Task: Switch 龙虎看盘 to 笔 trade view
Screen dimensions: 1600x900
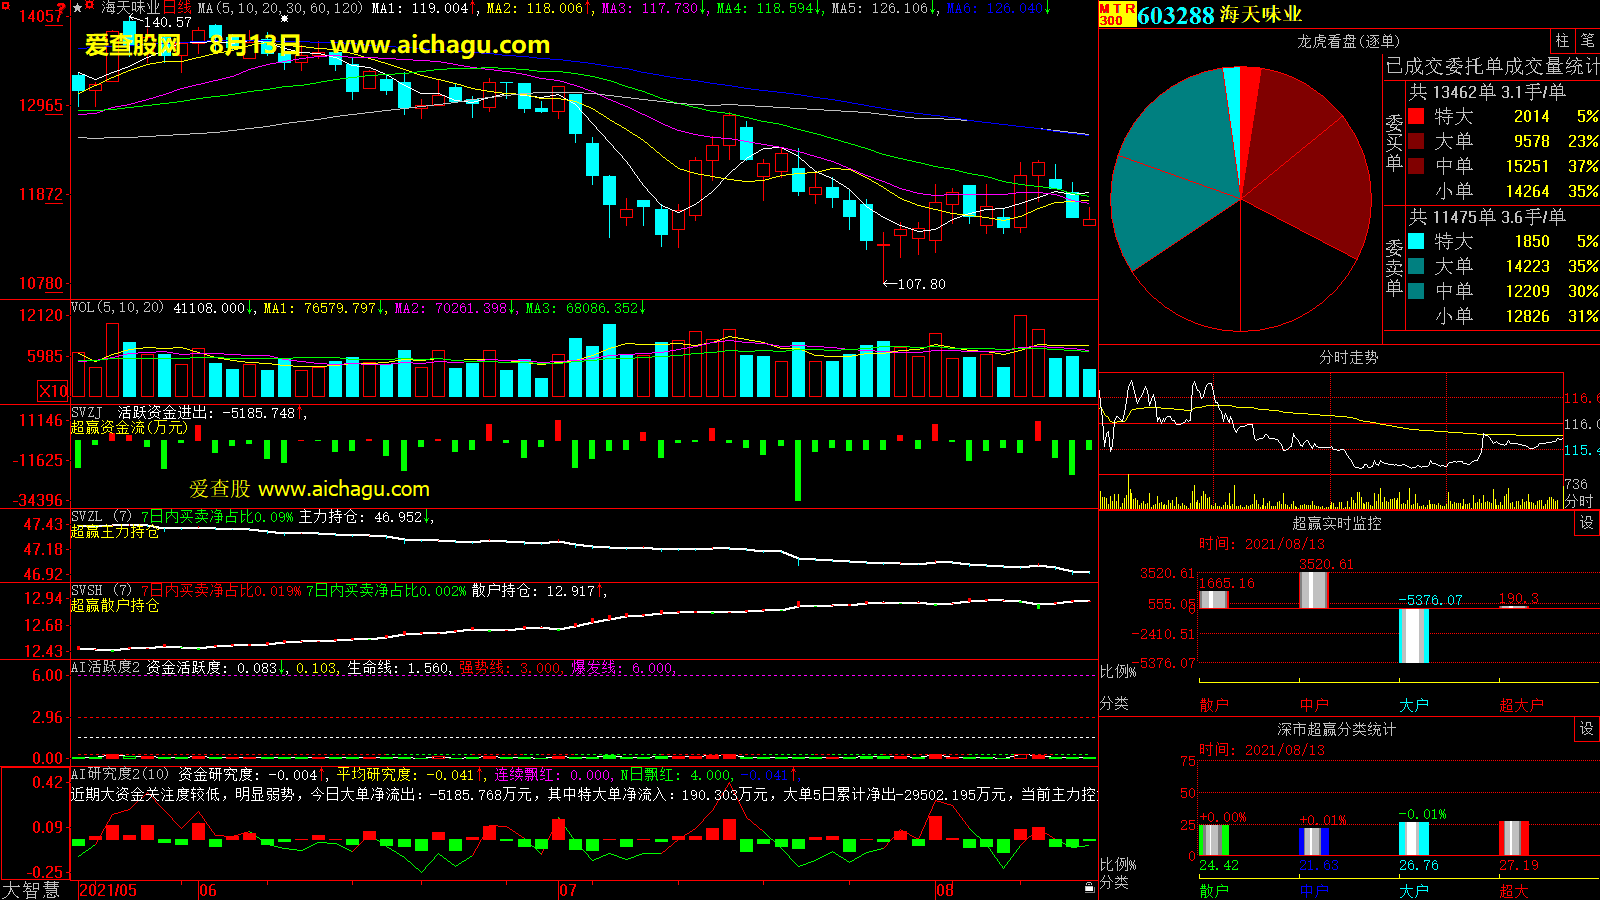Action: pos(1587,41)
